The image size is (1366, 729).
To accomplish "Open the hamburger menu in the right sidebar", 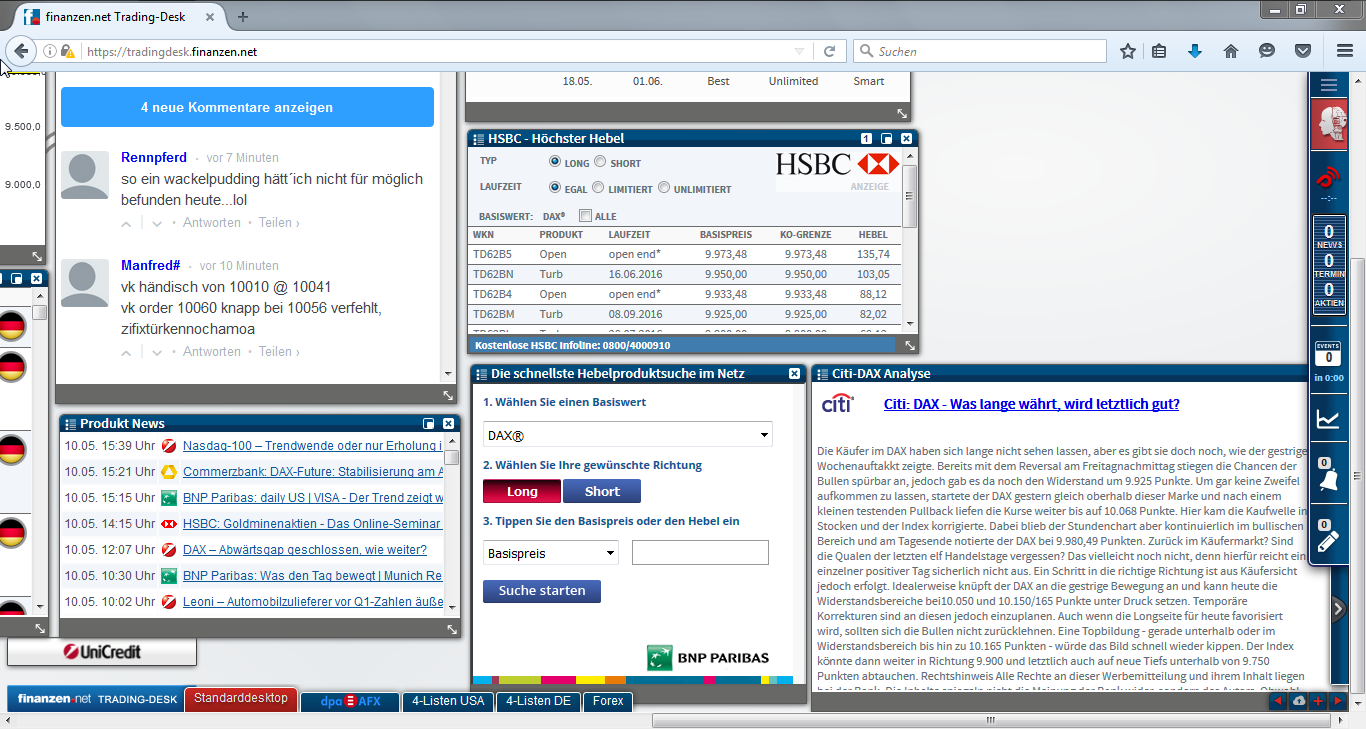I will (1329, 85).
